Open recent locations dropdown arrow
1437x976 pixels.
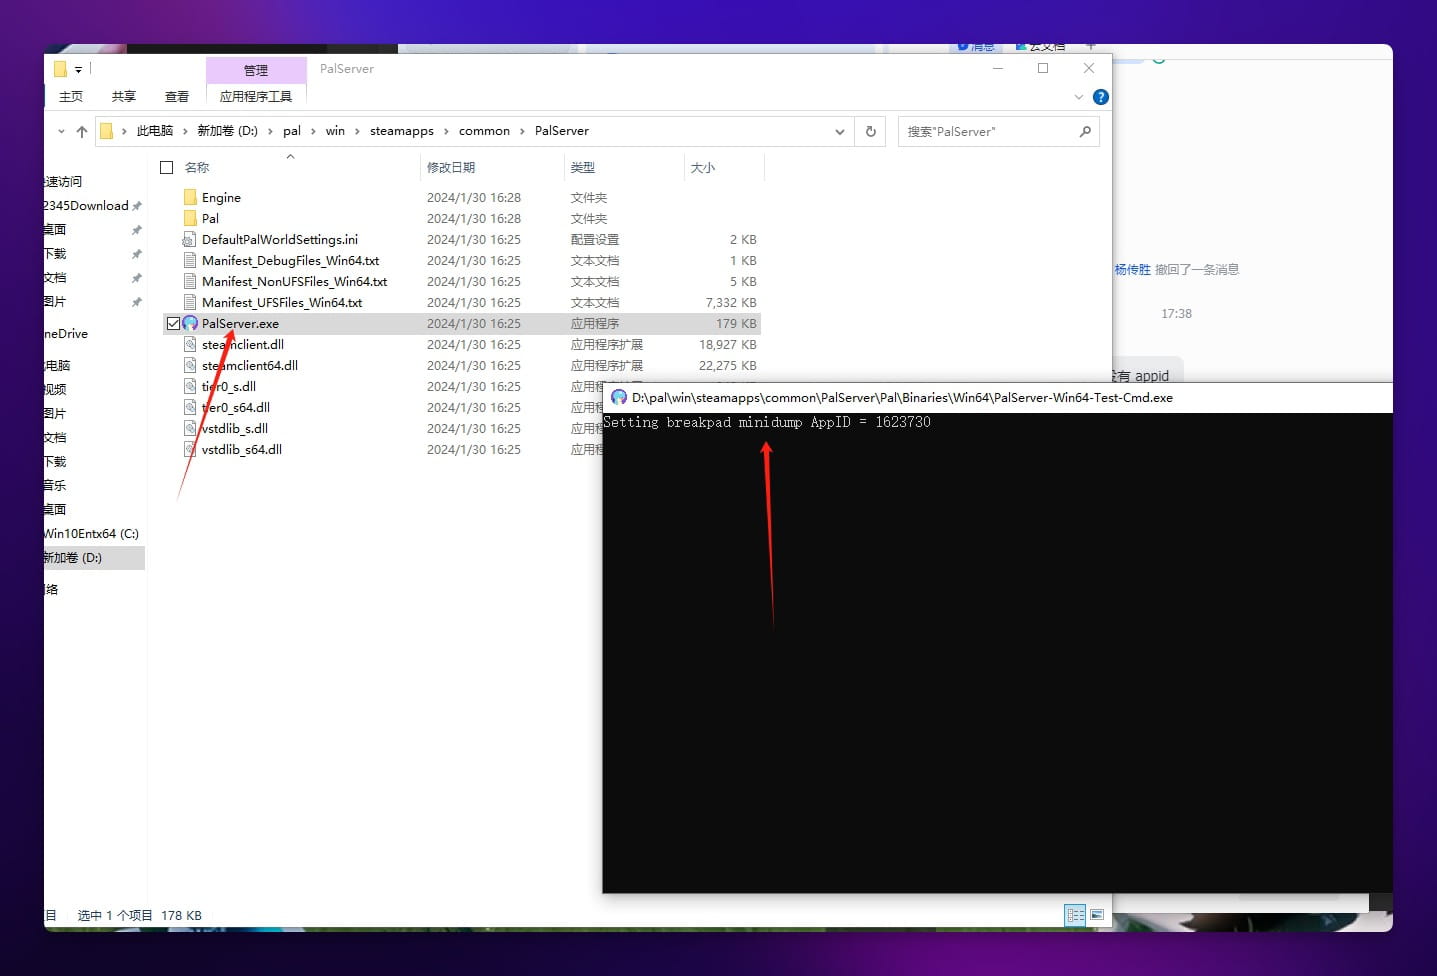pyautogui.click(x=61, y=131)
